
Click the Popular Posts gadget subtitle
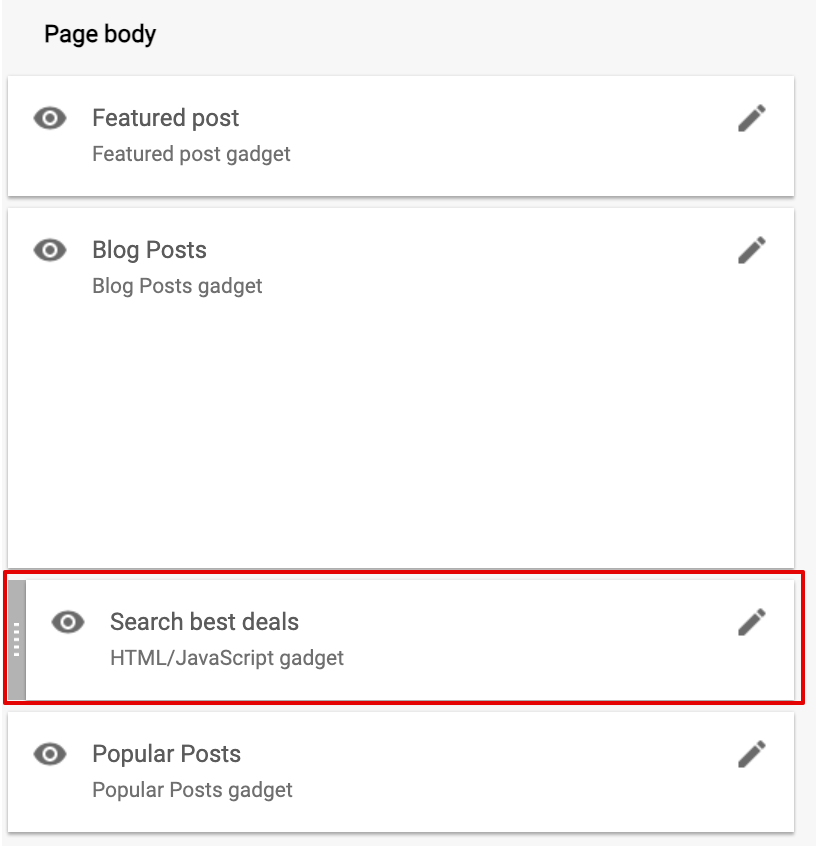pos(192,790)
